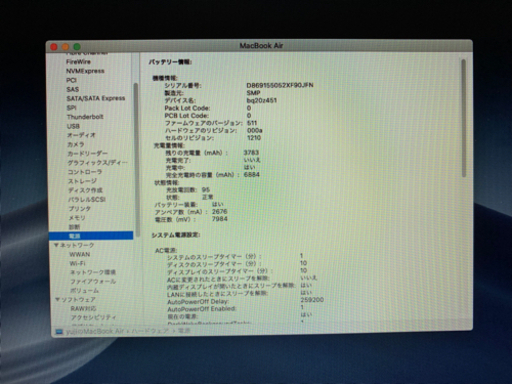Click the Pack Lot Code label
This screenshot has height=384, width=512.
187,108
